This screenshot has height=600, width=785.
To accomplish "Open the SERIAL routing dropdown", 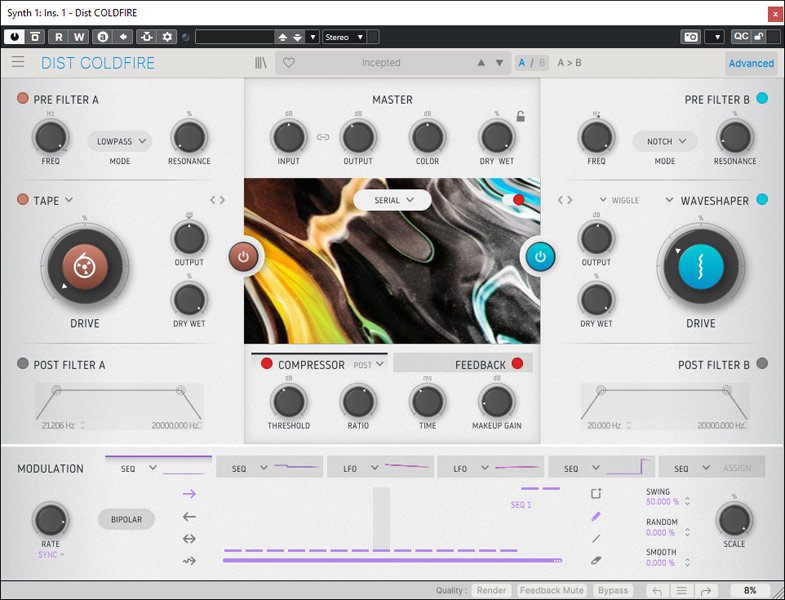I will pyautogui.click(x=392, y=200).
